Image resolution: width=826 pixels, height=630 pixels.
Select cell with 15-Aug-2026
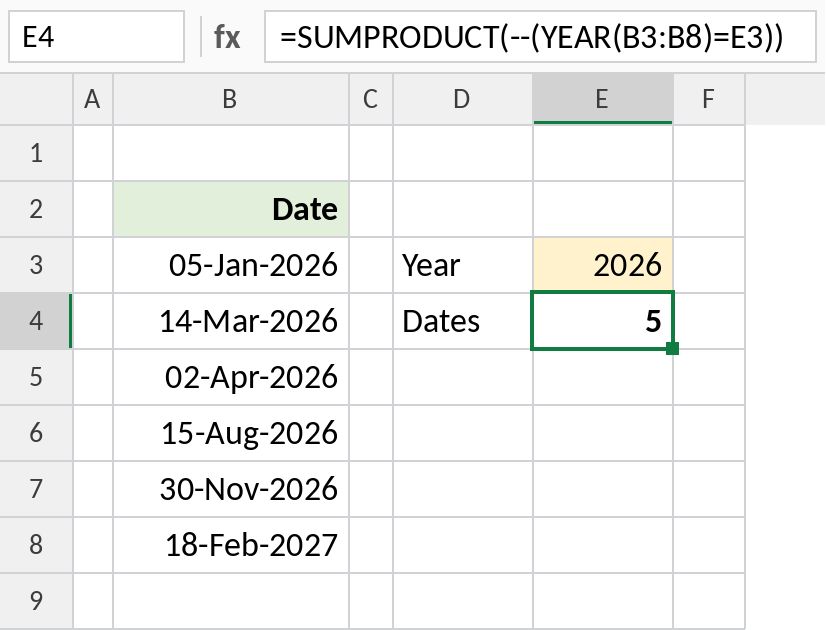pyautogui.click(x=231, y=433)
